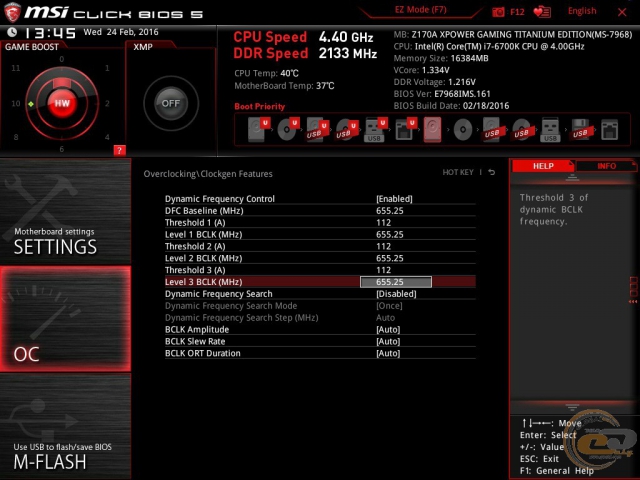
Task: Switch to EZ Mode (F7)
Action: pos(420,10)
